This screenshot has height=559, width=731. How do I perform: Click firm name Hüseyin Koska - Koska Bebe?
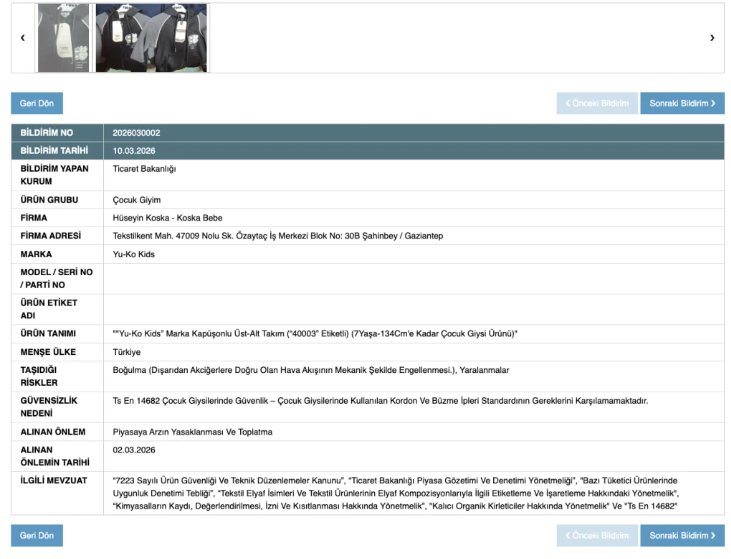[x=168, y=217]
